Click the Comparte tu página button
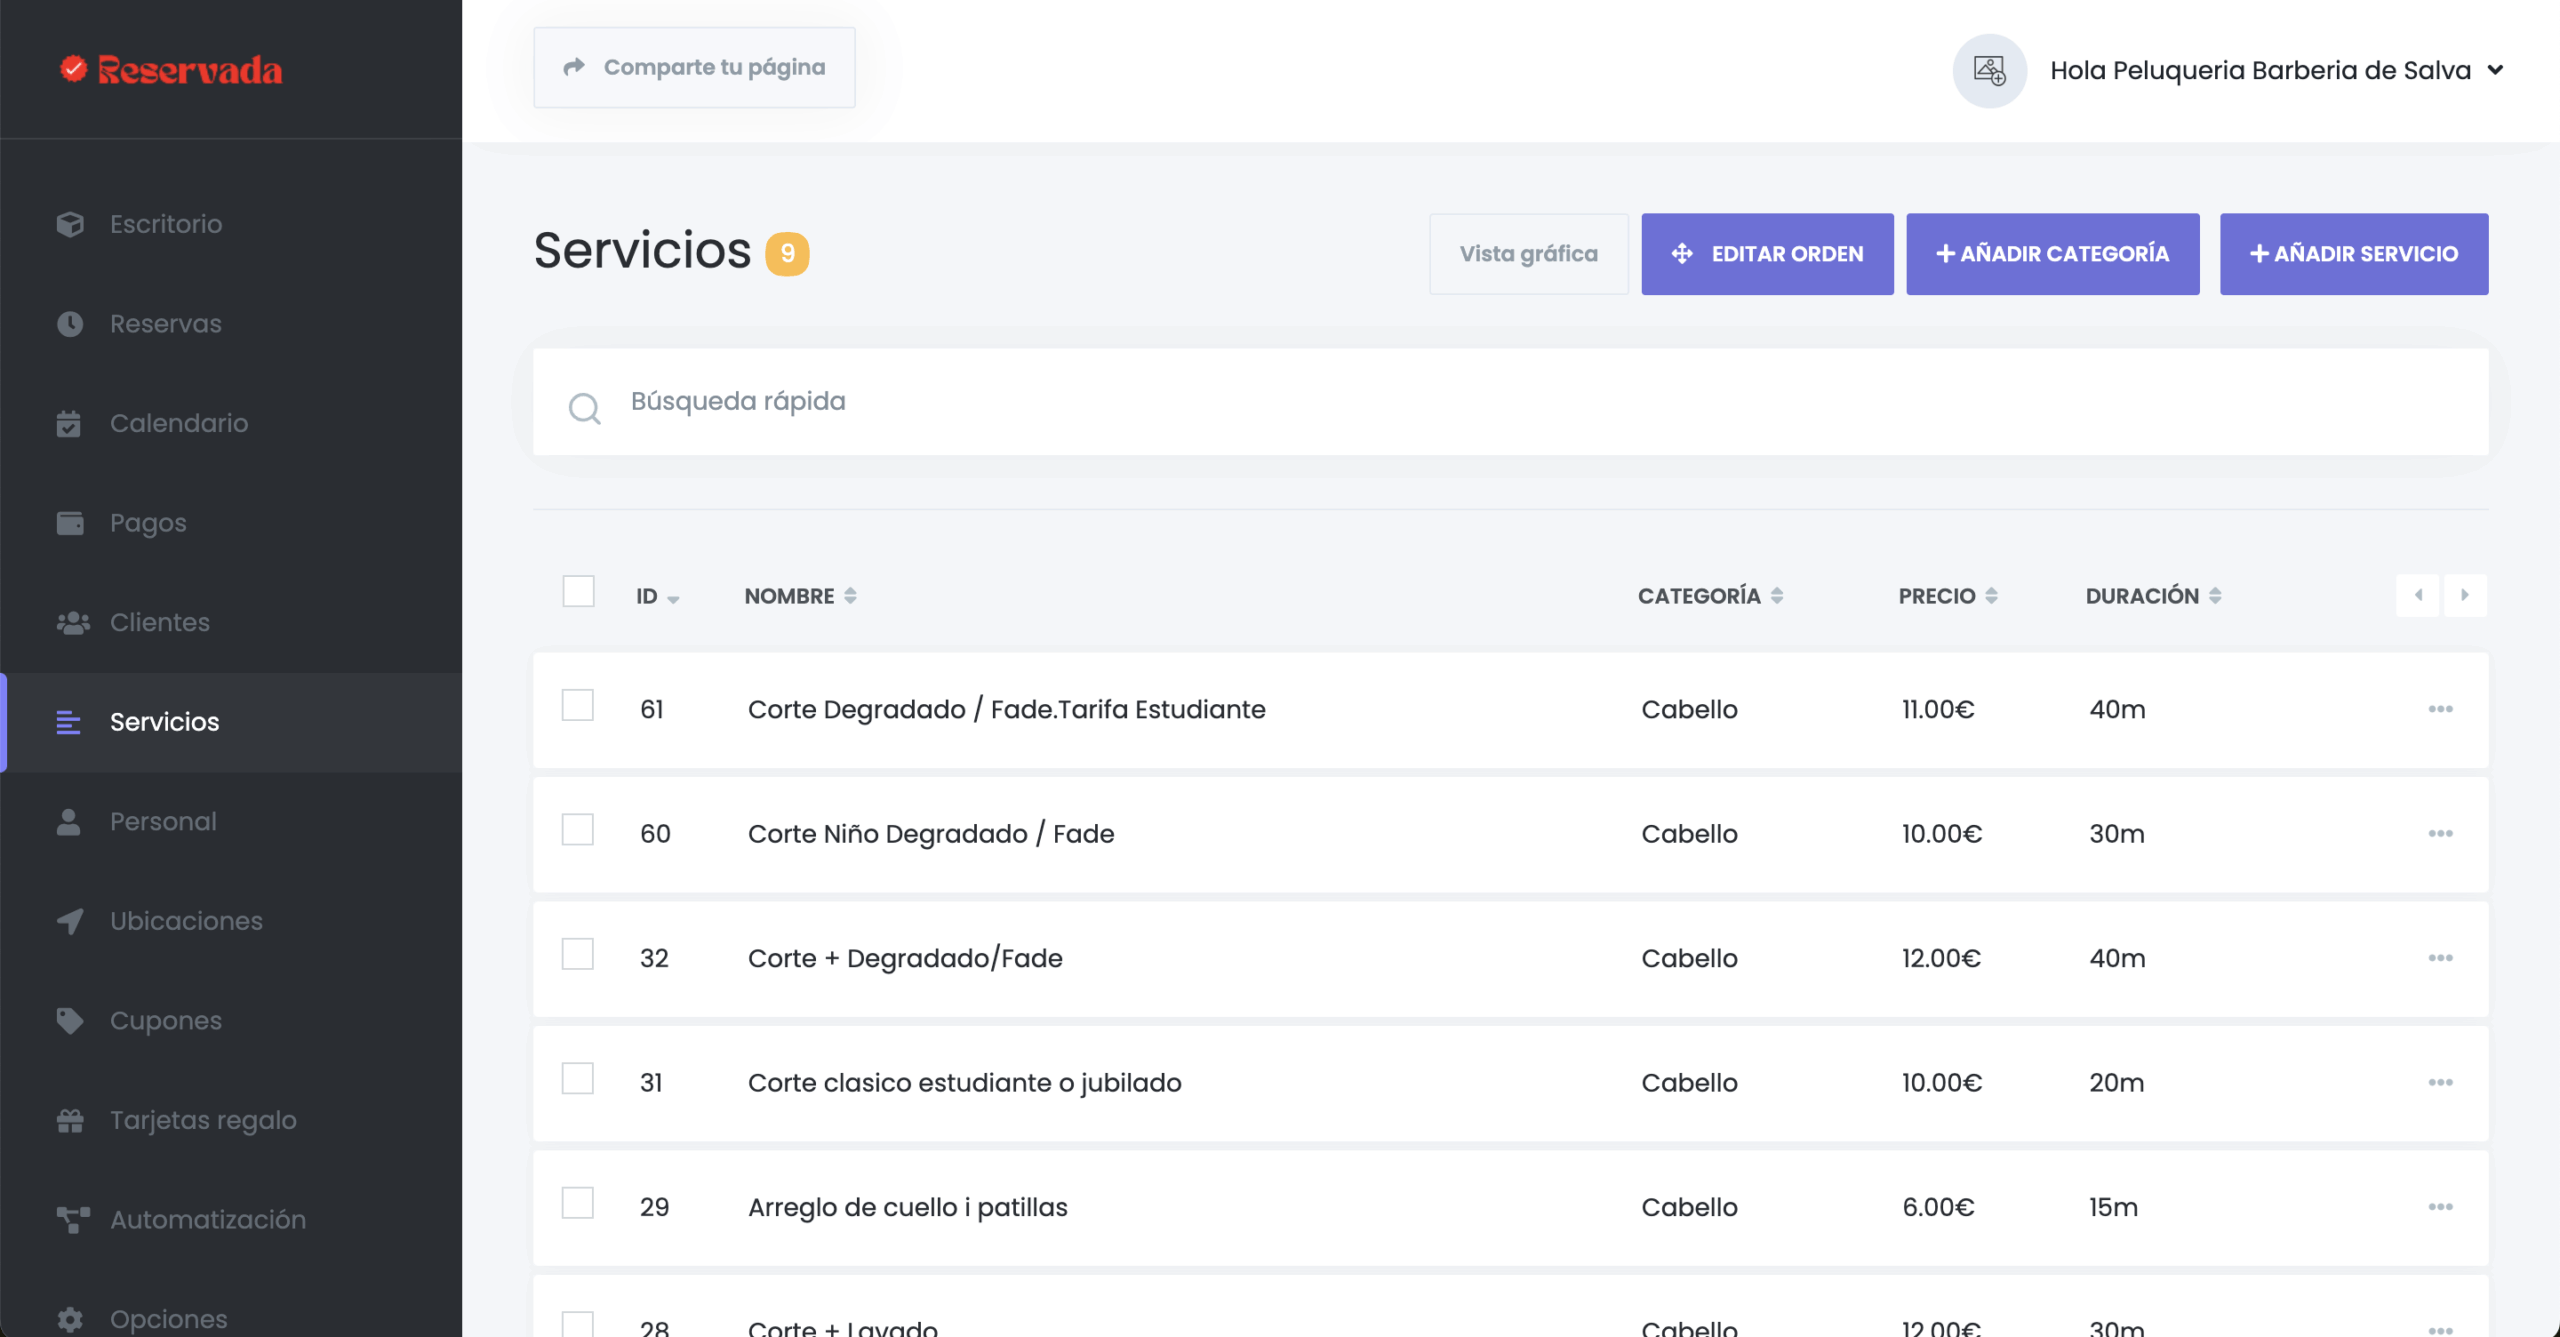 694,67
